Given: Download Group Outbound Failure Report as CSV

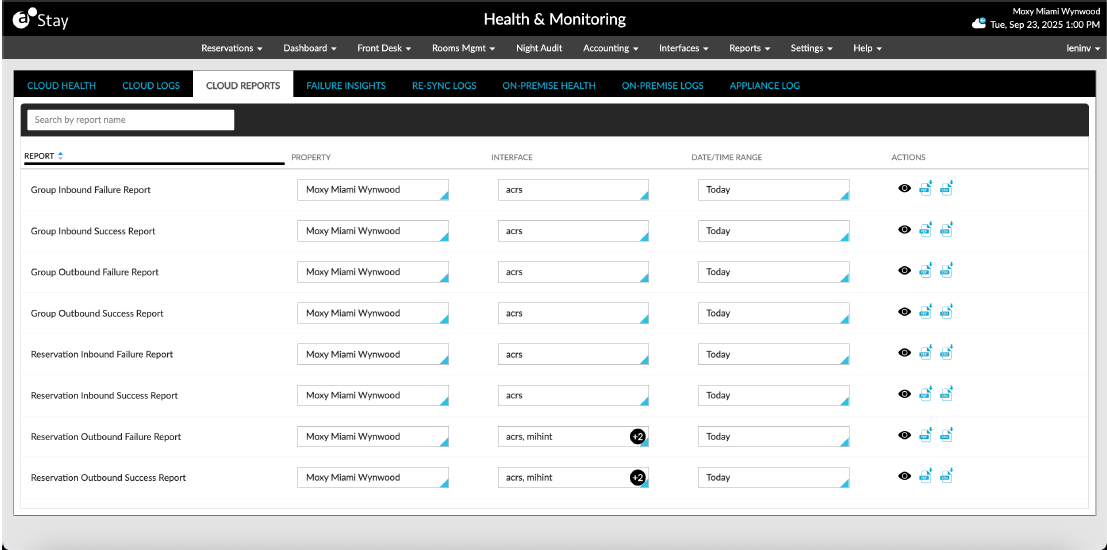Looking at the screenshot, I should click(947, 270).
